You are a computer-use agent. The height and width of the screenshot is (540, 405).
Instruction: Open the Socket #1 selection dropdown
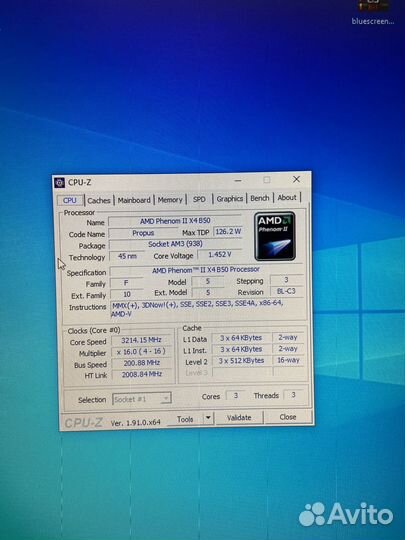tap(142, 399)
